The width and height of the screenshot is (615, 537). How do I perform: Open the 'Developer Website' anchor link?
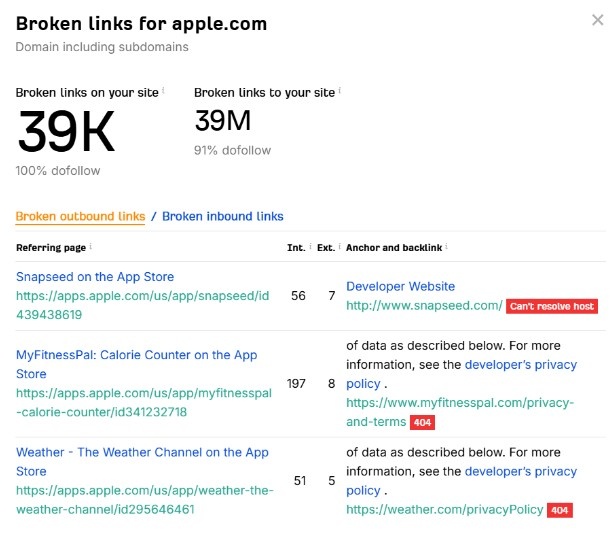[400, 286]
